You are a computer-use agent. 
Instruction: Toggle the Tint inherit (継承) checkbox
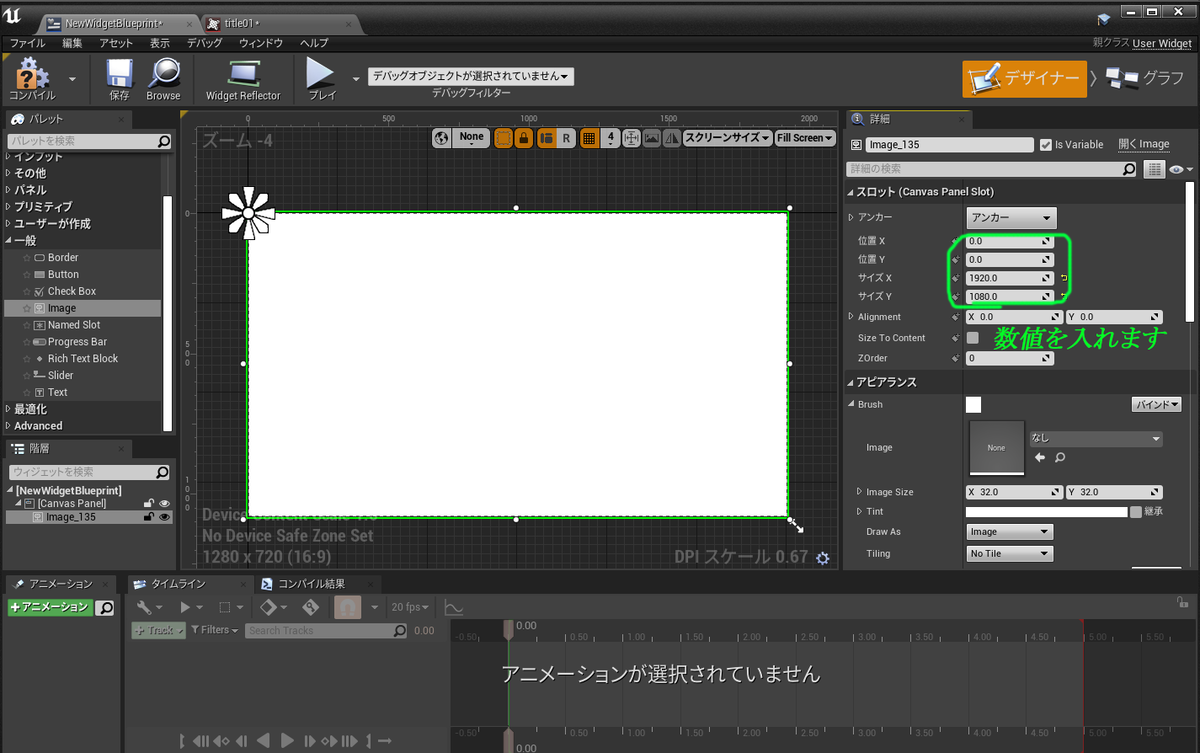[x=1136, y=511]
